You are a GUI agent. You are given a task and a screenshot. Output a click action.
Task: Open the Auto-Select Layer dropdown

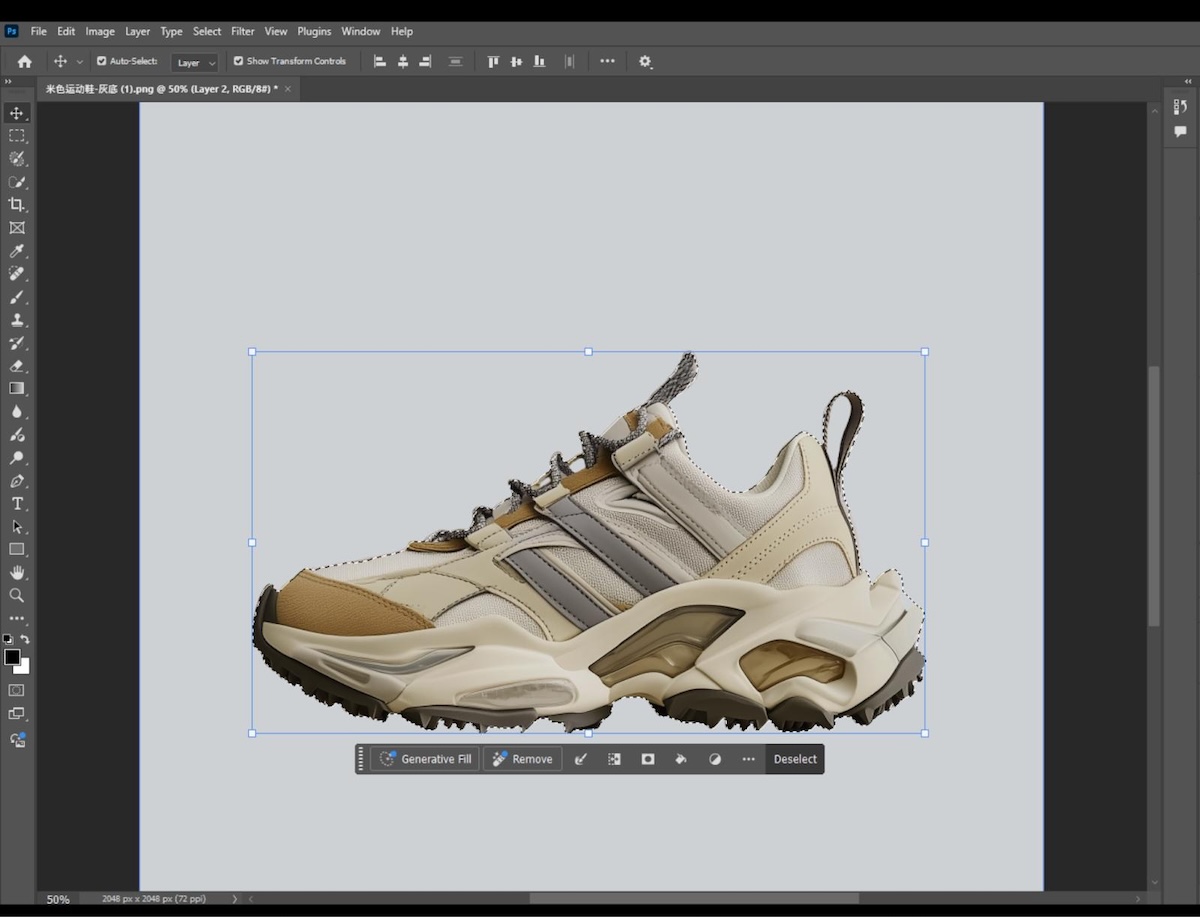coord(195,62)
